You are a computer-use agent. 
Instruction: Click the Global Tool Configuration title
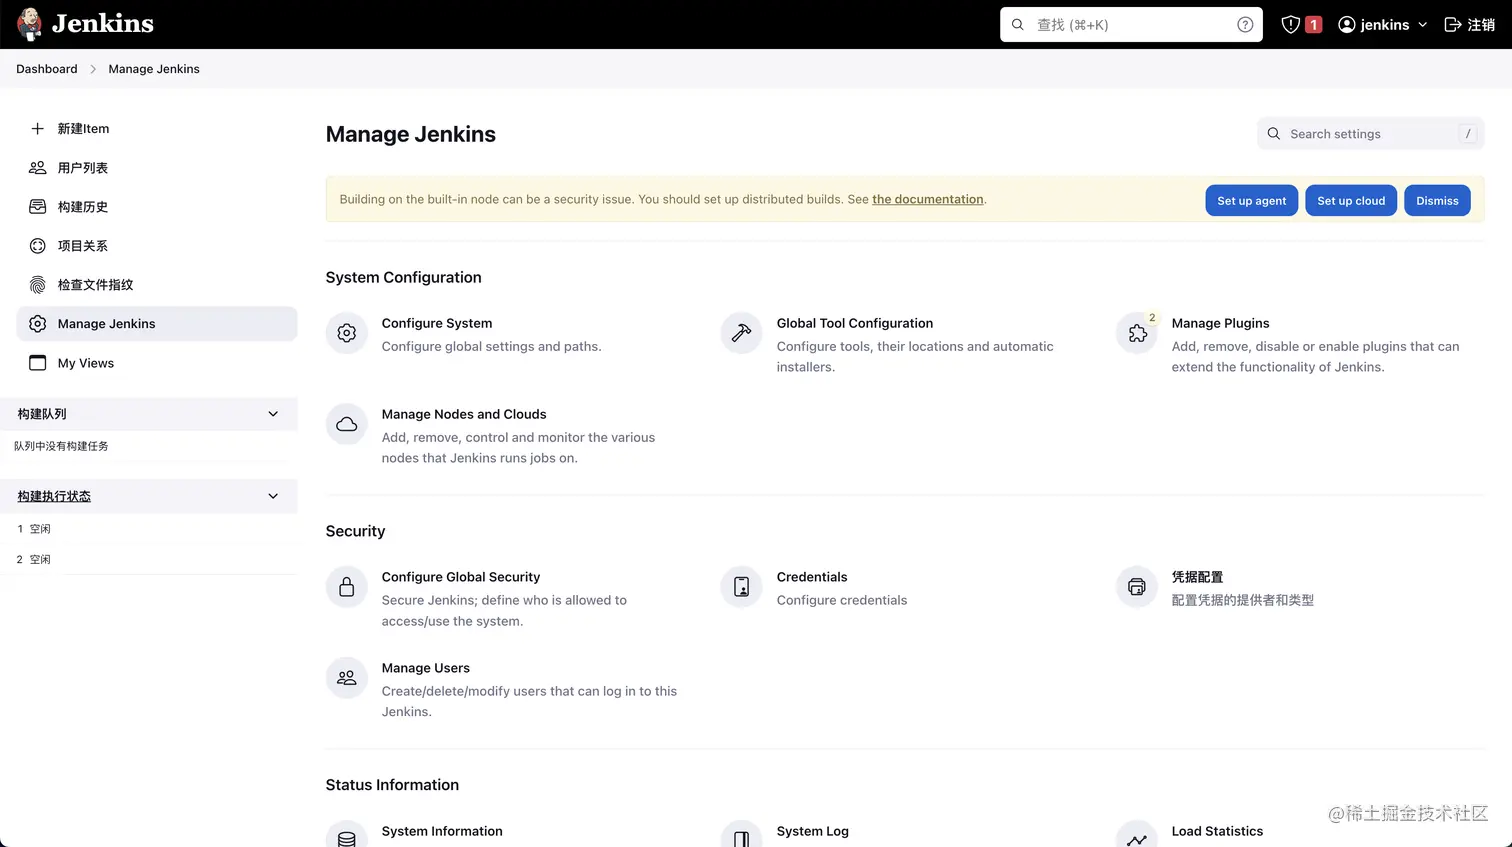coord(855,323)
